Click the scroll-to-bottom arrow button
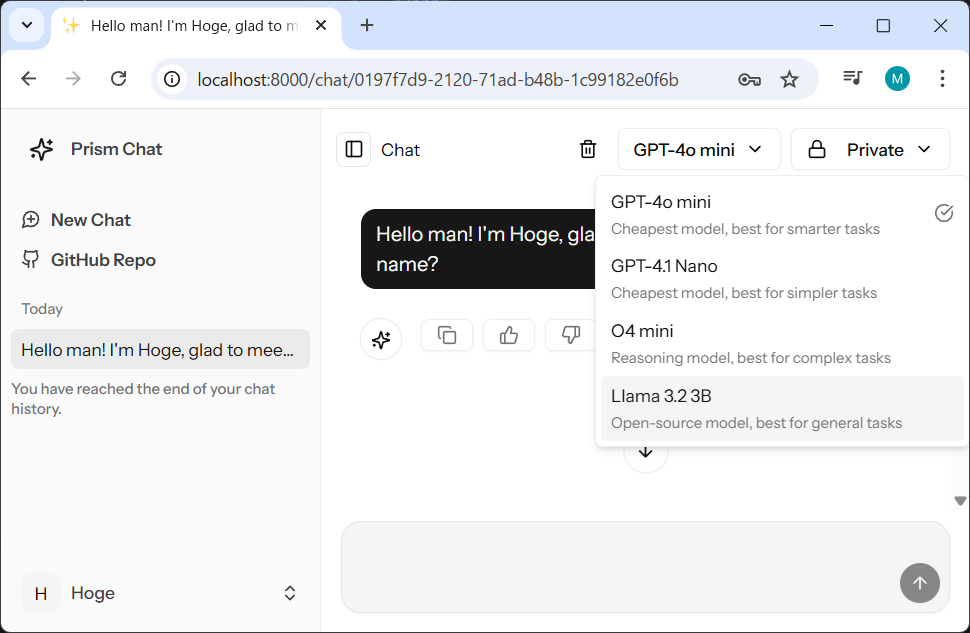The width and height of the screenshot is (970, 633). (x=646, y=453)
